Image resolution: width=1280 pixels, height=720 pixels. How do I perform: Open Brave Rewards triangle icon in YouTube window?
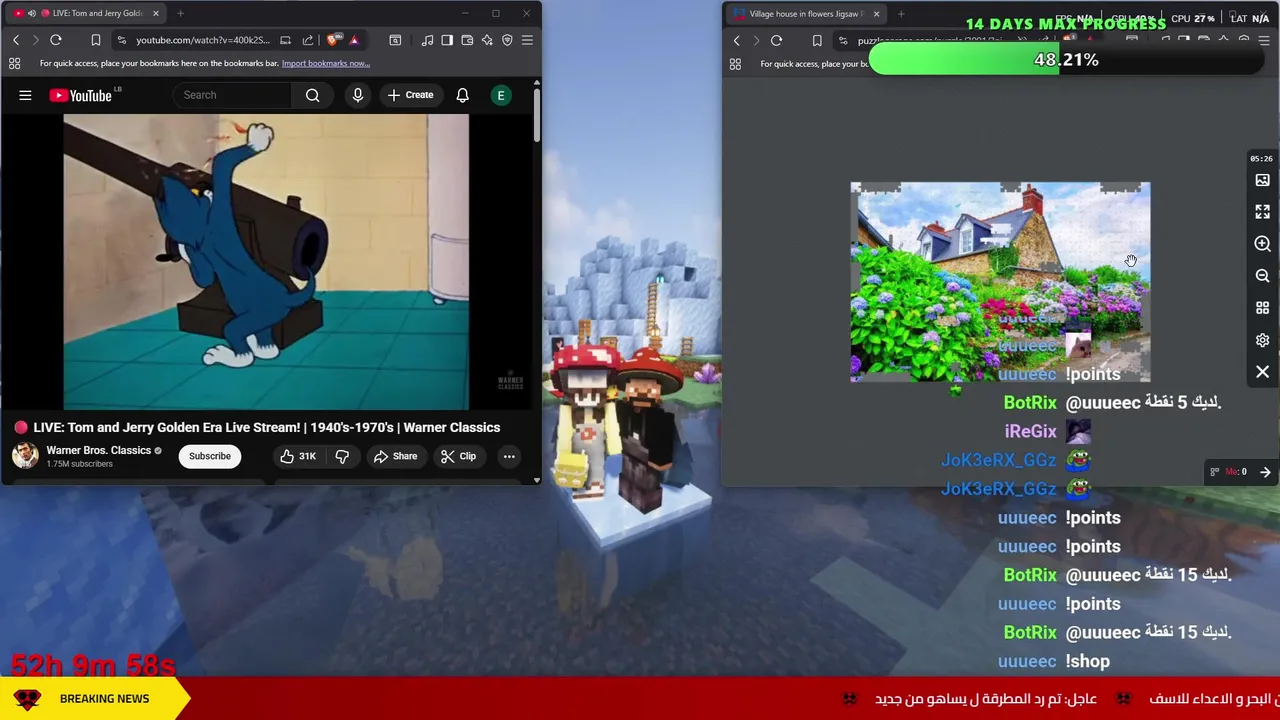pyautogui.click(x=354, y=40)
